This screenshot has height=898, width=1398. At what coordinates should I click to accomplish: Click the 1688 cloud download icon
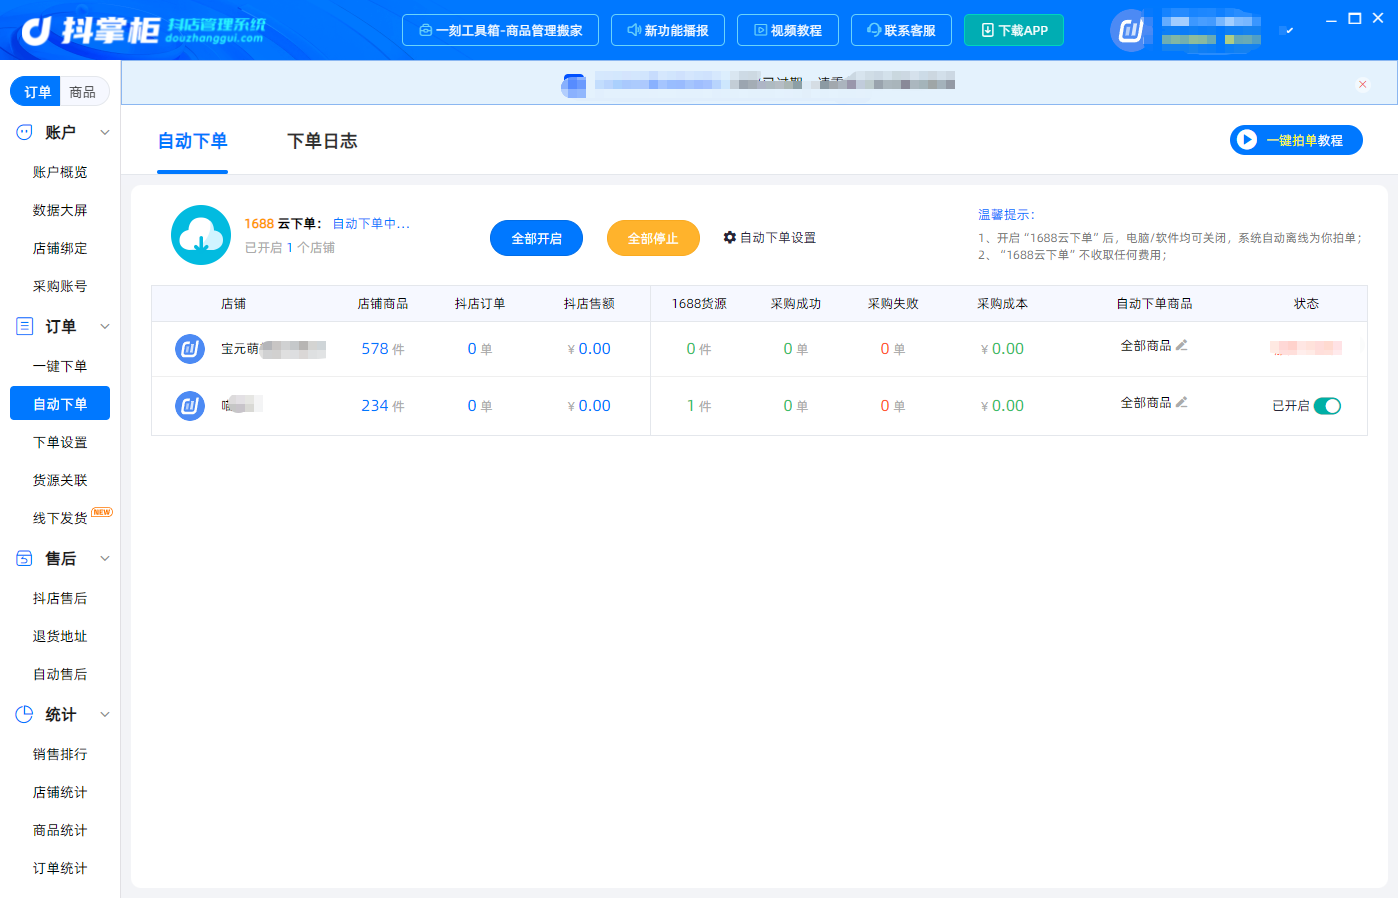(201, 235)
